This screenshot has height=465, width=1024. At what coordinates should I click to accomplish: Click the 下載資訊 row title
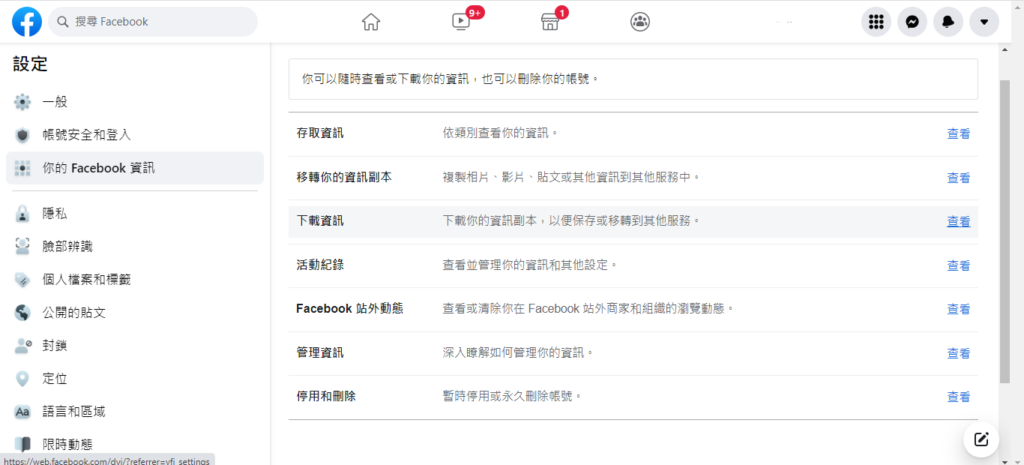320,221
